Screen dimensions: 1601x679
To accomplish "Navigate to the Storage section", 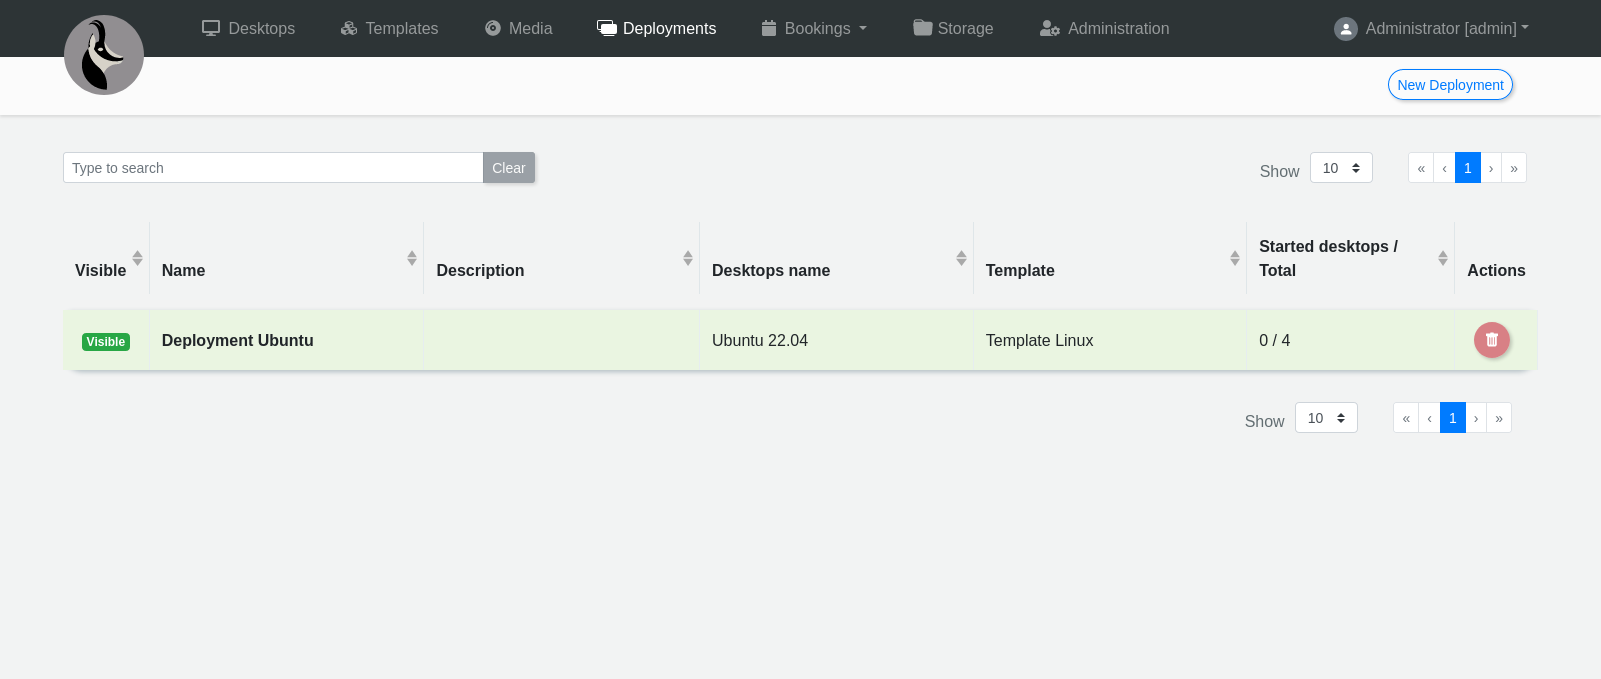I will tap(953, 29).
